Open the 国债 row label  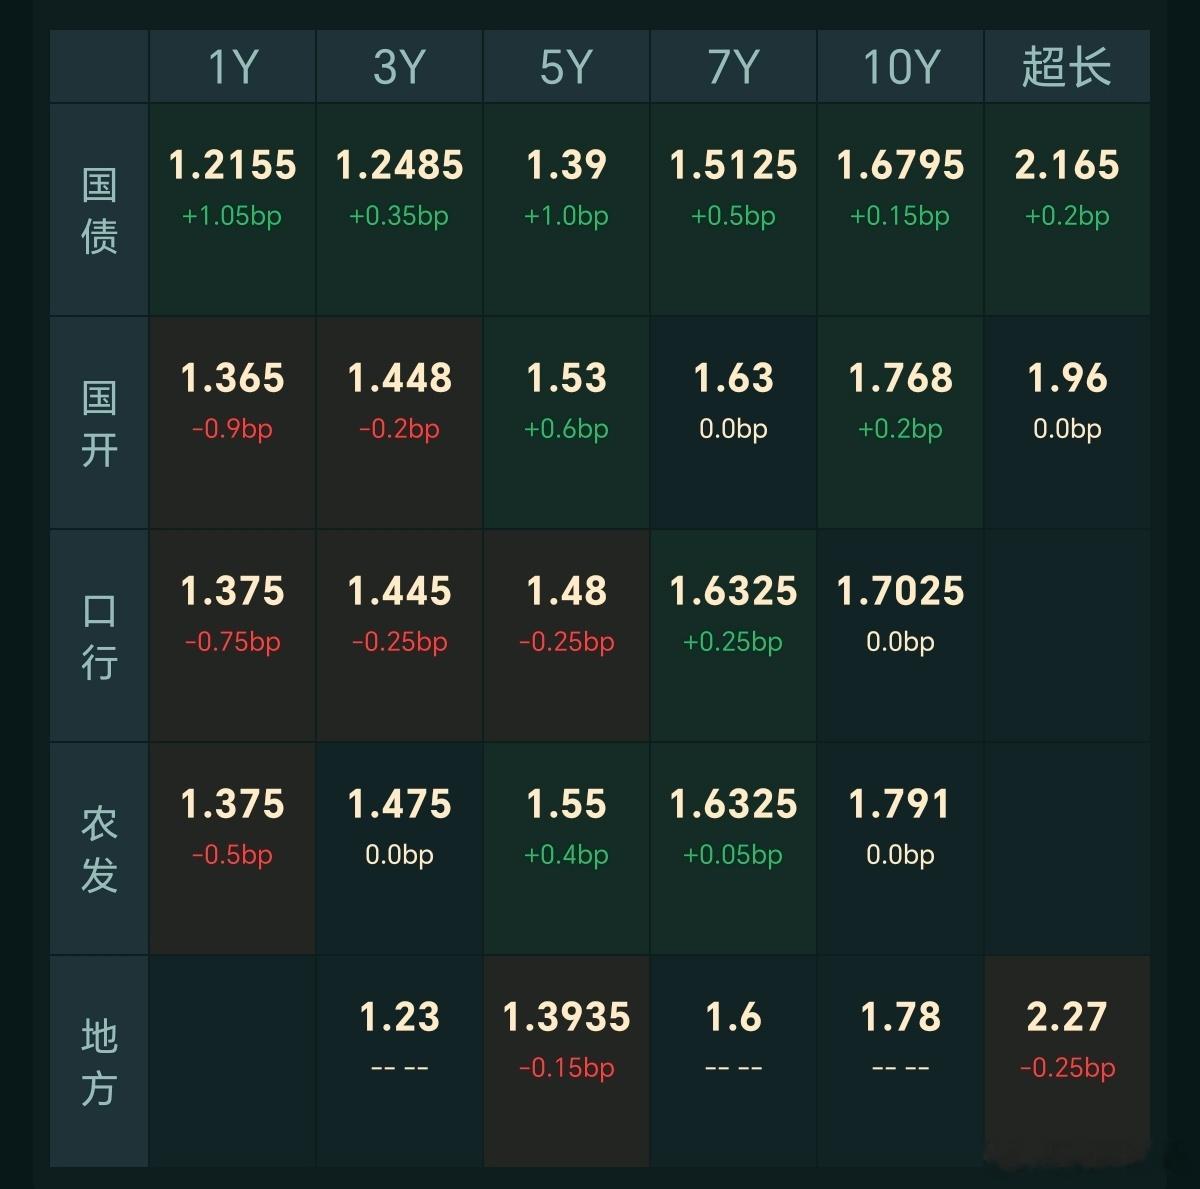pos(99,210)
